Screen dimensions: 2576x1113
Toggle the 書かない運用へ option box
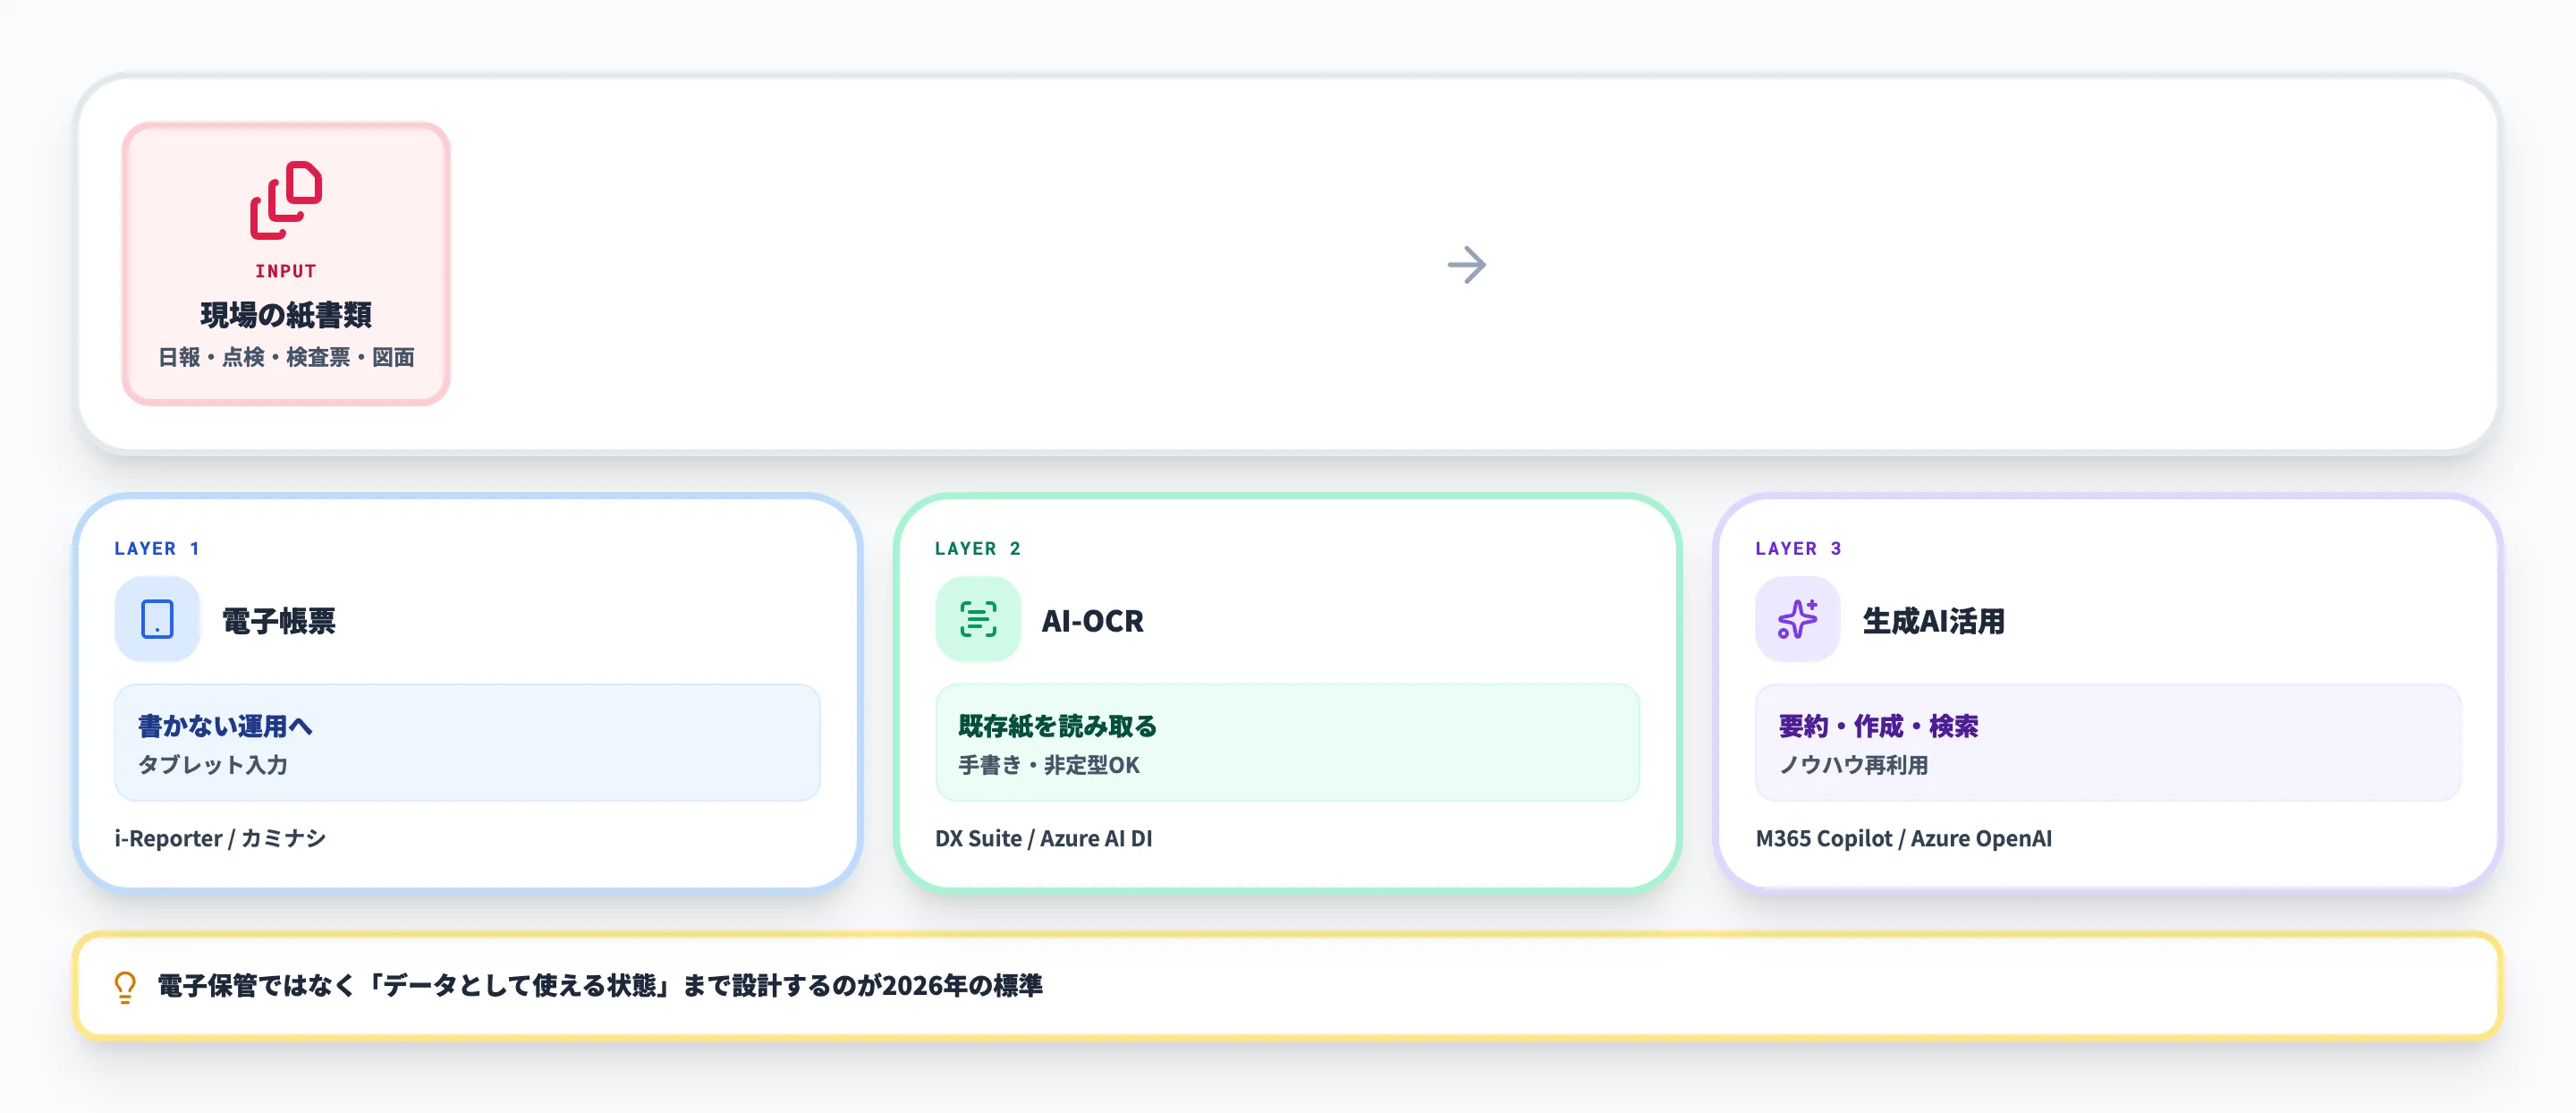[x=467, y=742]
